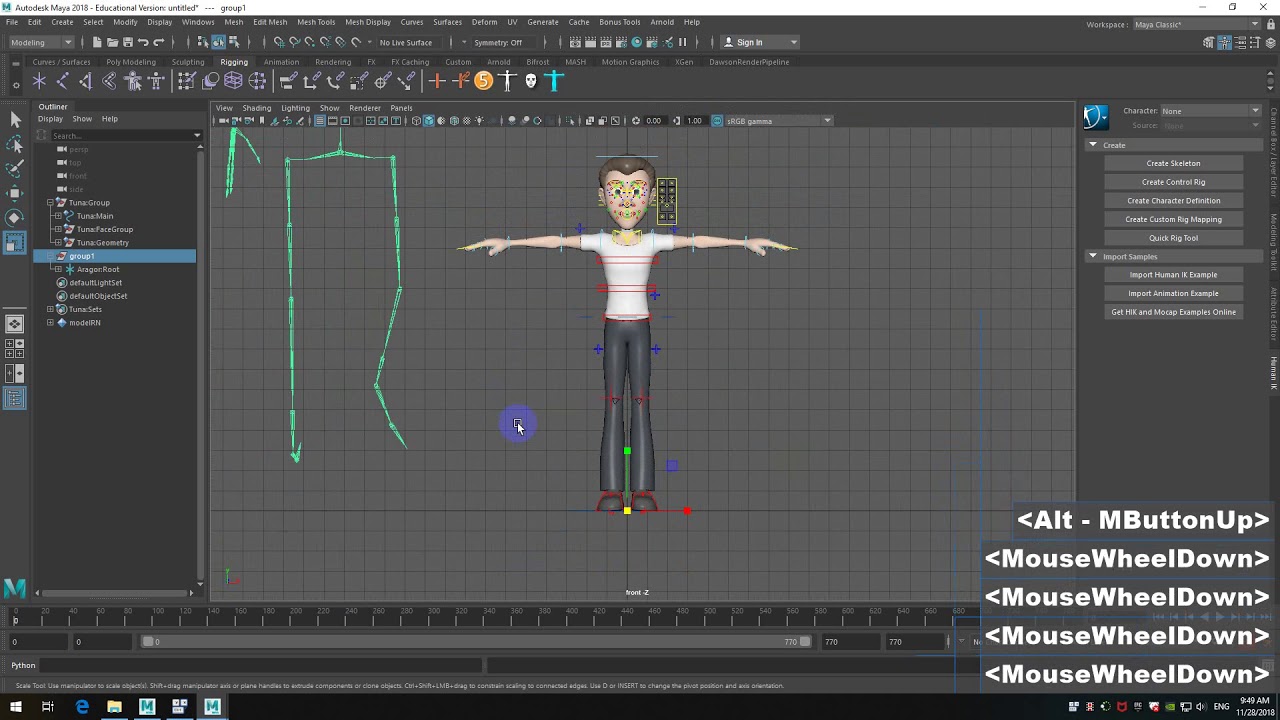Toggle Select by hierarchy mode
The height and width of the screenshot is (720, 1280).
(x=203, y=42)
